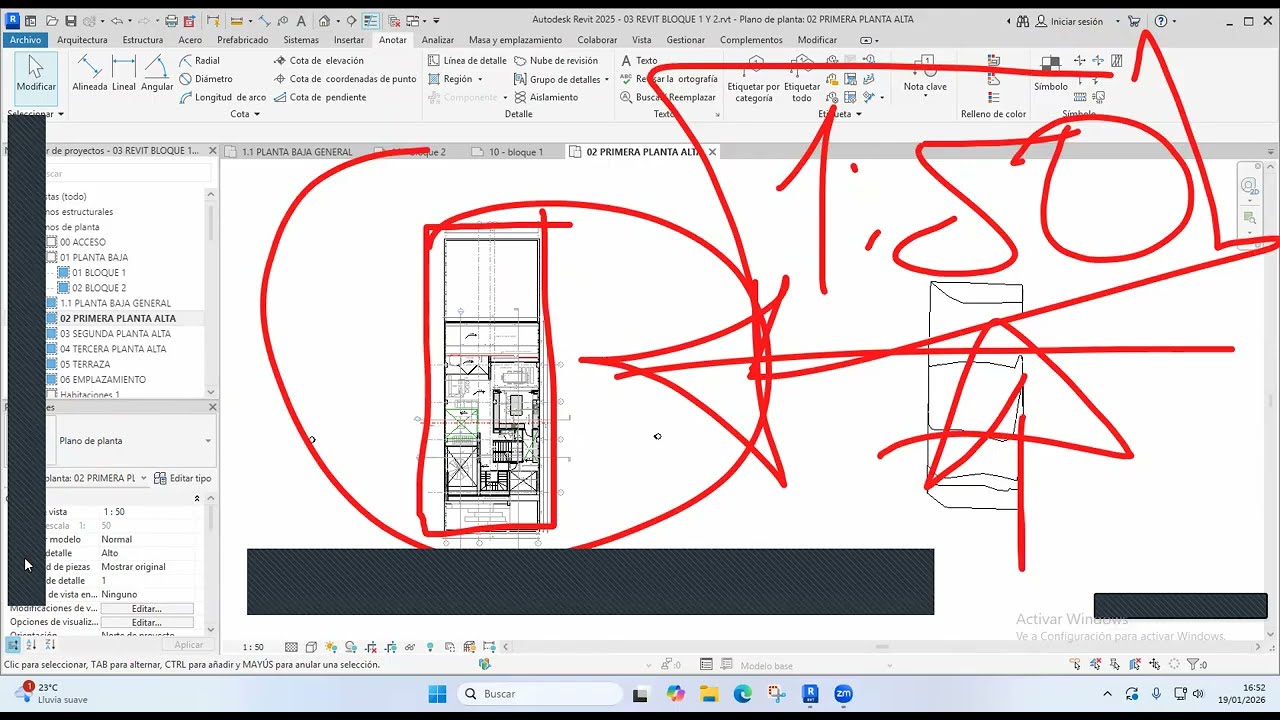Click Etiquetar todo tool
The height and width of the screenshot is (720, 1280).
802,80
